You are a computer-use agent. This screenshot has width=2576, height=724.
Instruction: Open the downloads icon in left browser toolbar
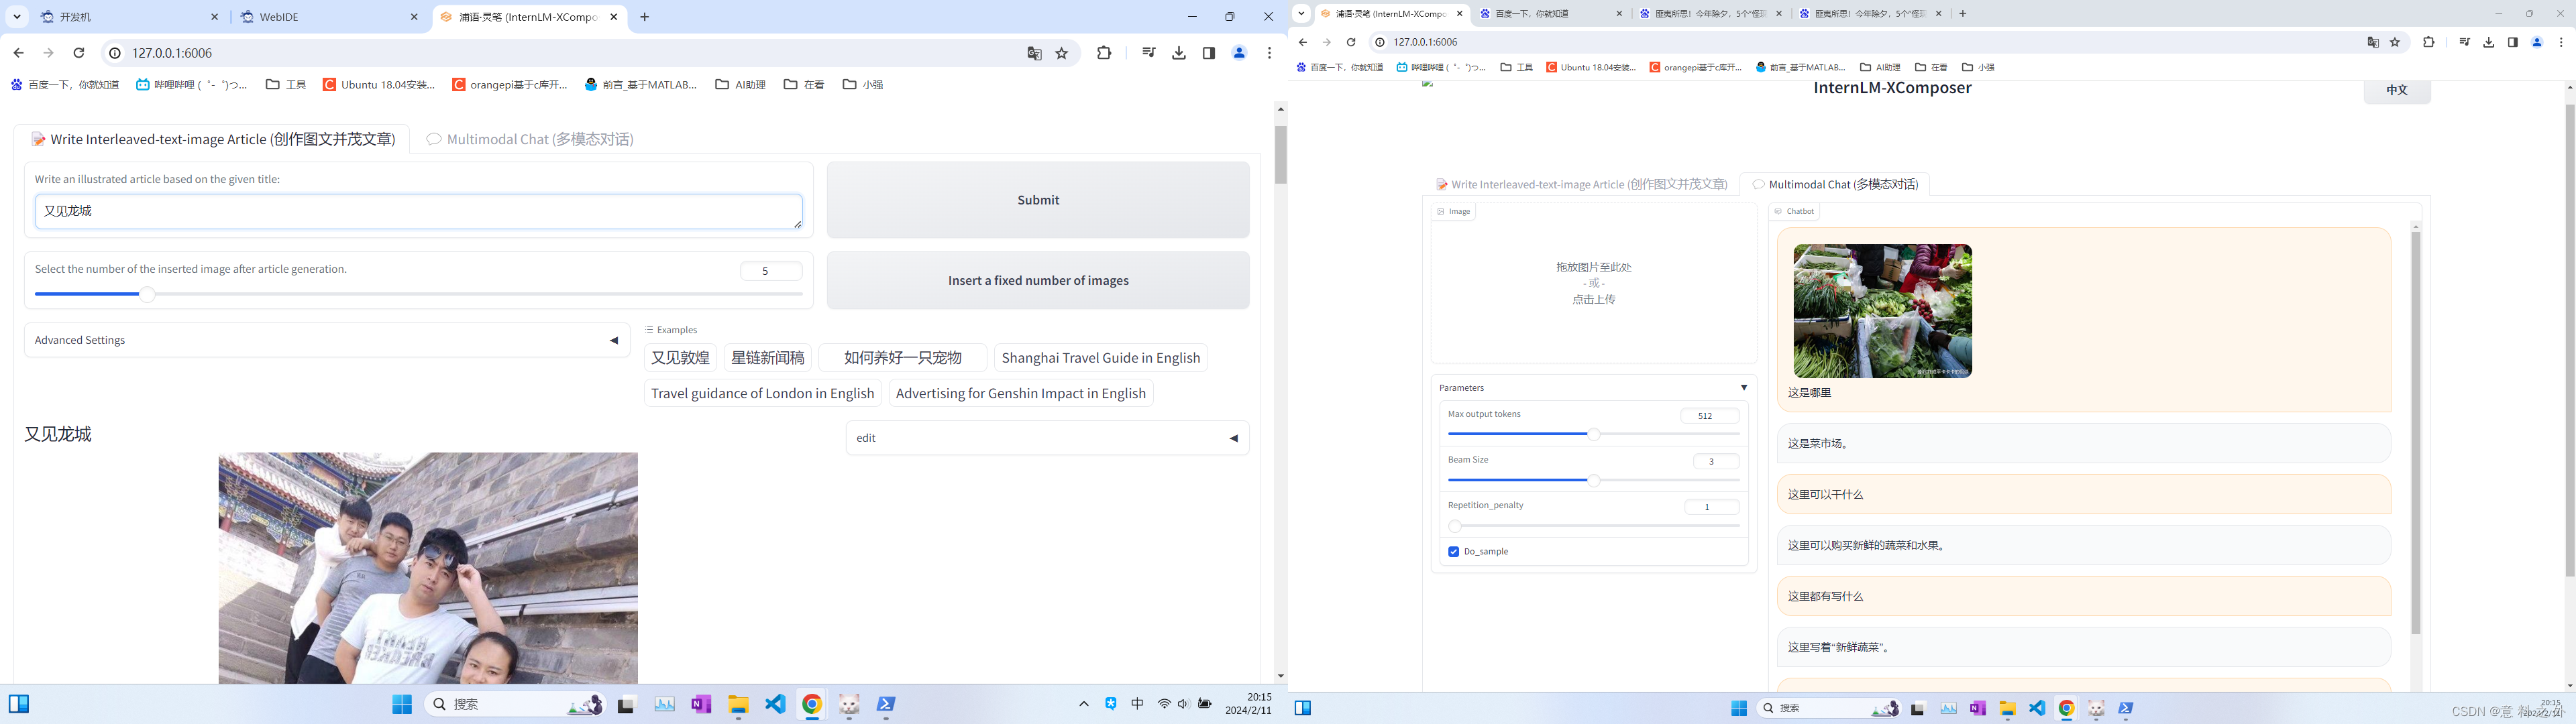coord(1179,53)
